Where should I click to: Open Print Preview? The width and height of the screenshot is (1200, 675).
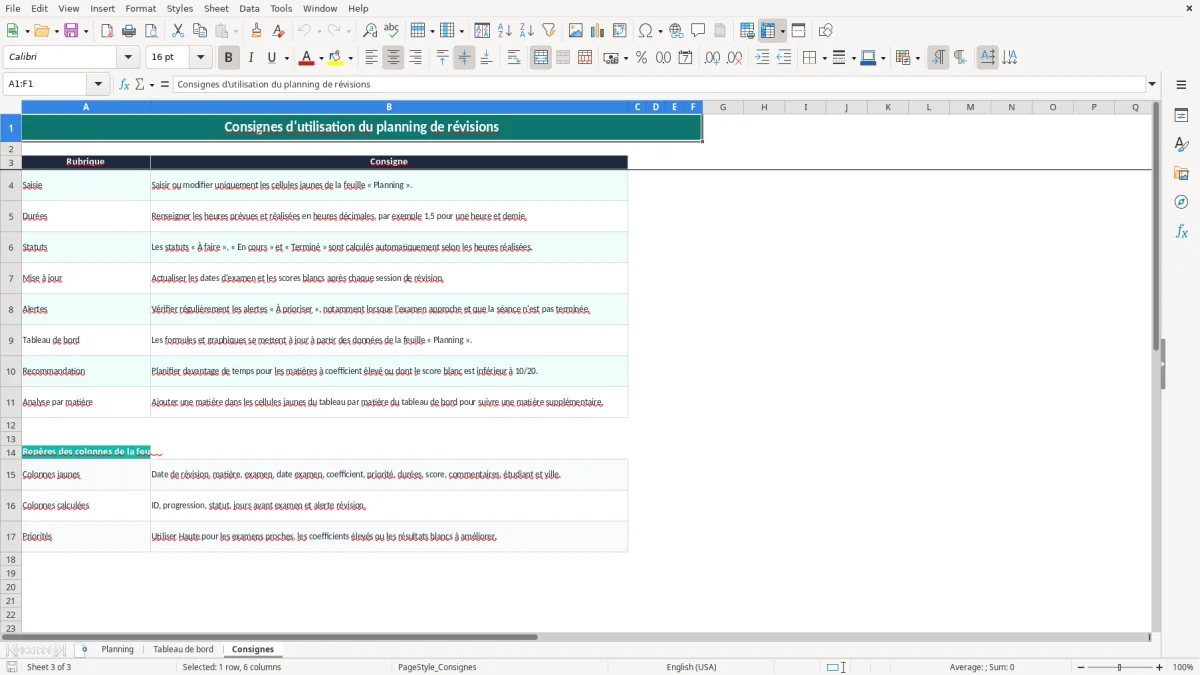(151, 31)
